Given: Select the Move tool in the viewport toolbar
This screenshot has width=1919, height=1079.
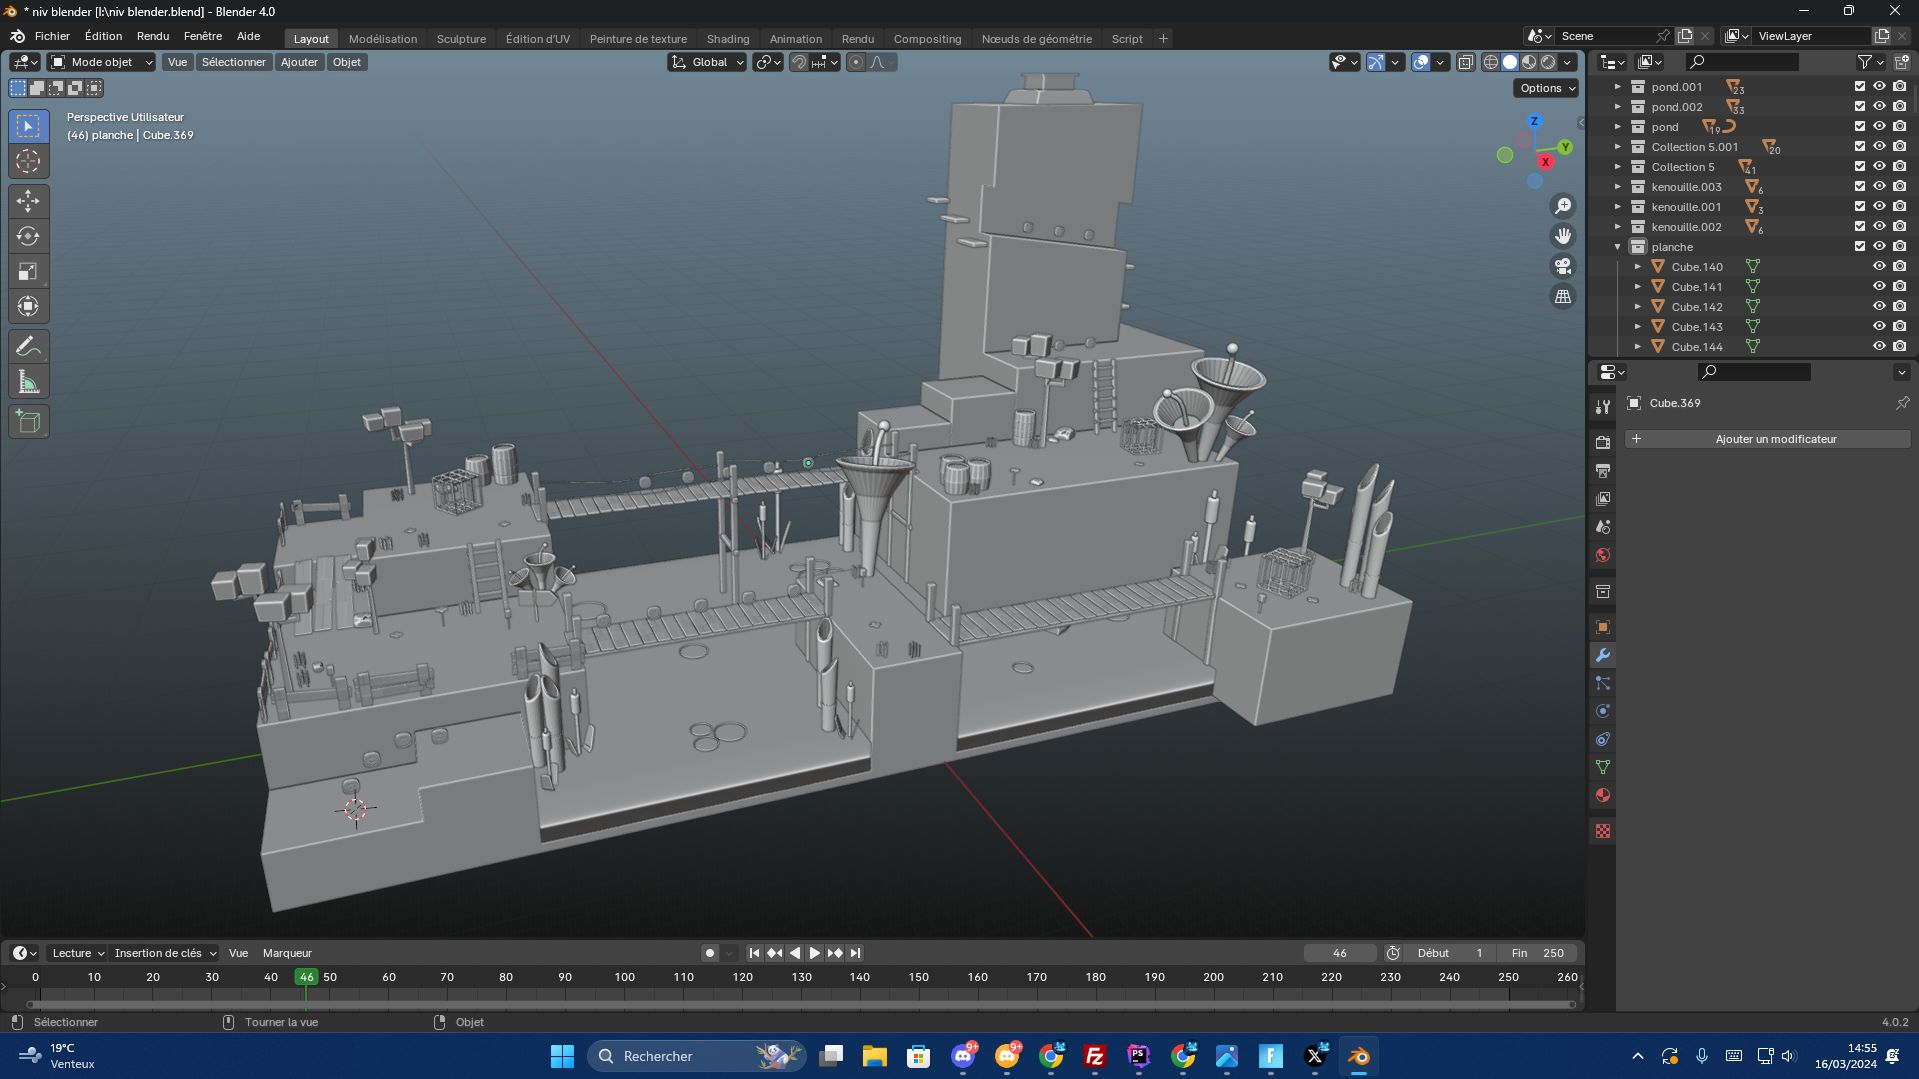Looking at the screenshot, I should click(28, 201).
